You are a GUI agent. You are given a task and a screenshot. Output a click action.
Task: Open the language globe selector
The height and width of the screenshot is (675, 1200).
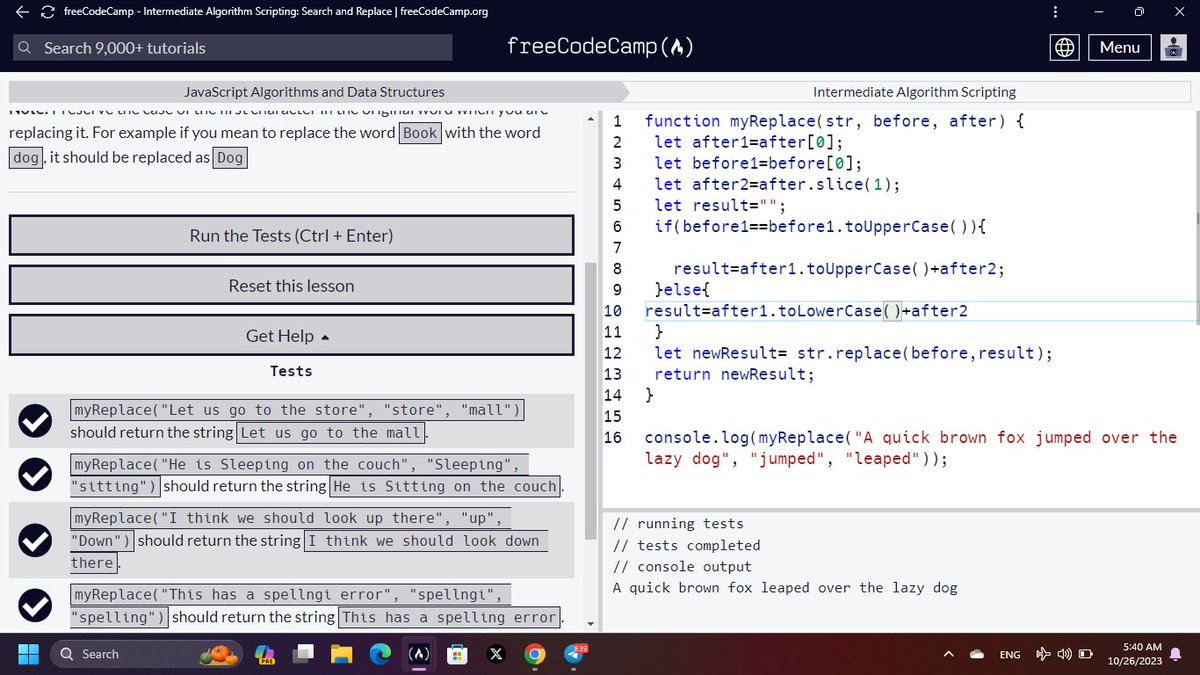[x=1065, y=47]
